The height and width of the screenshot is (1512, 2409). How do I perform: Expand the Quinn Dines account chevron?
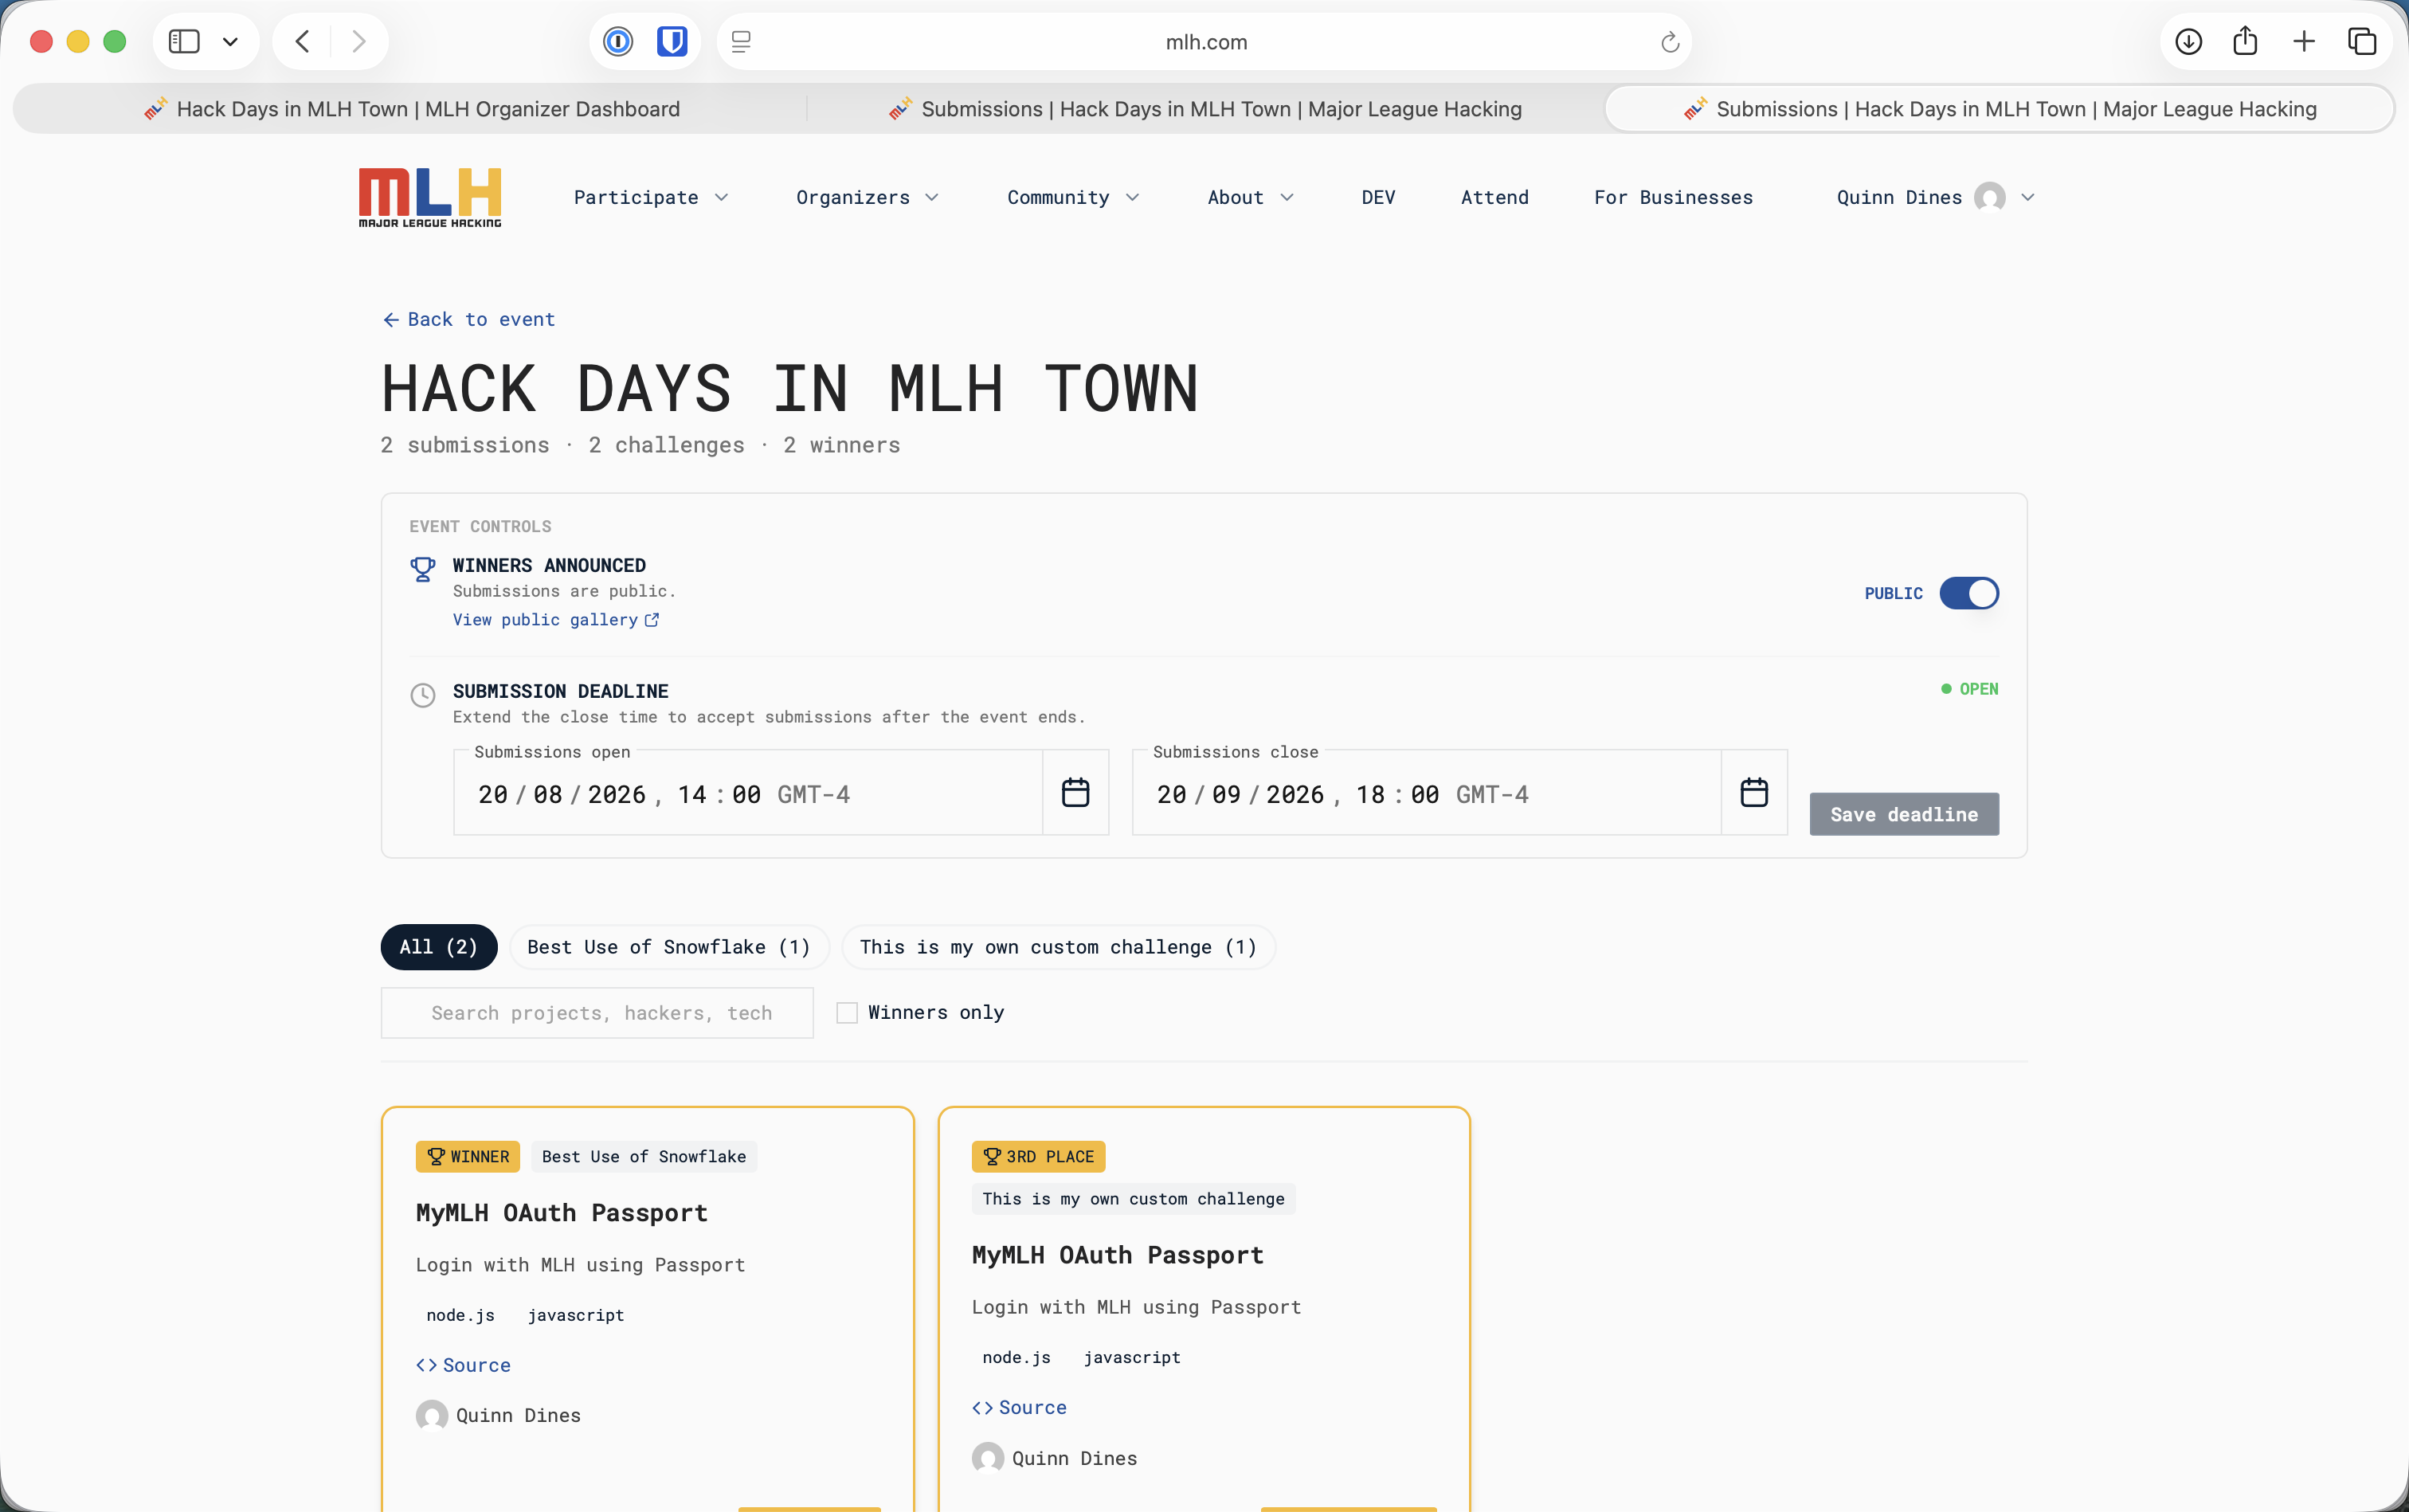2027,197
